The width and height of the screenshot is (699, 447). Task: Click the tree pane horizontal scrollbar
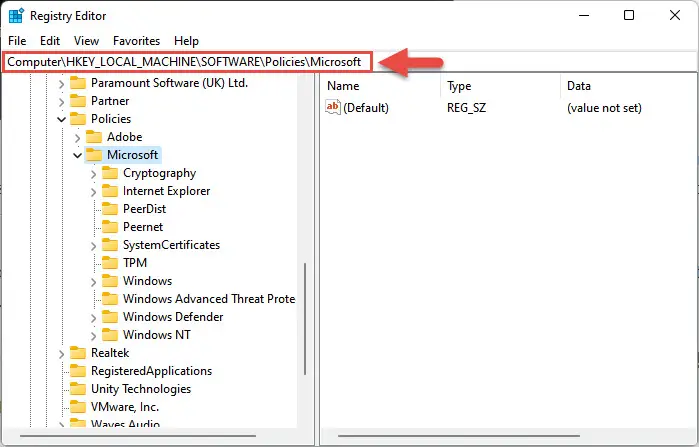click(x=138, y=435)
